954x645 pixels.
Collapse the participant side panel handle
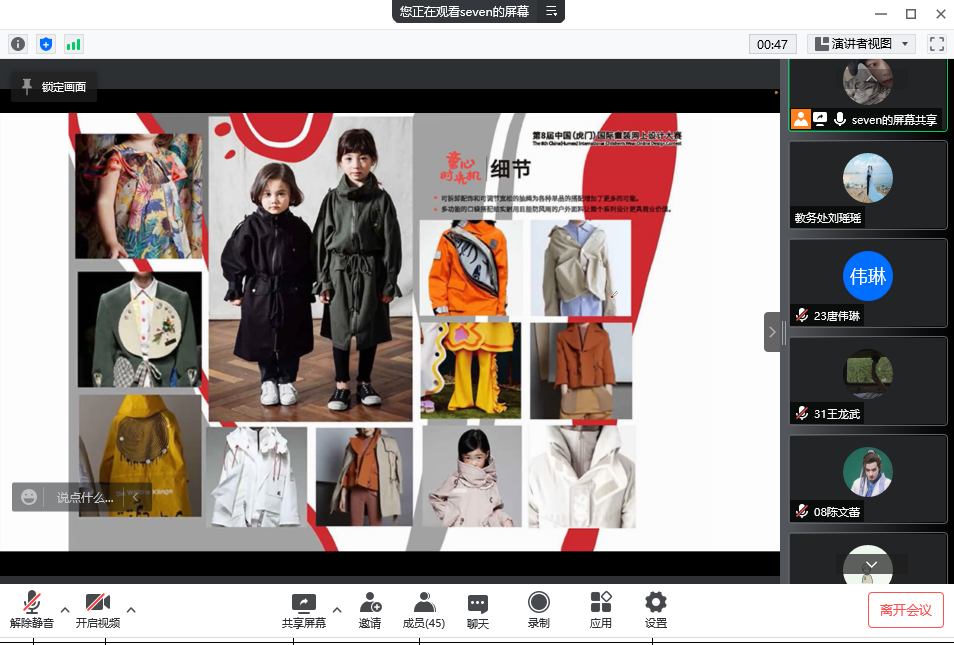[x=773, y=332]
